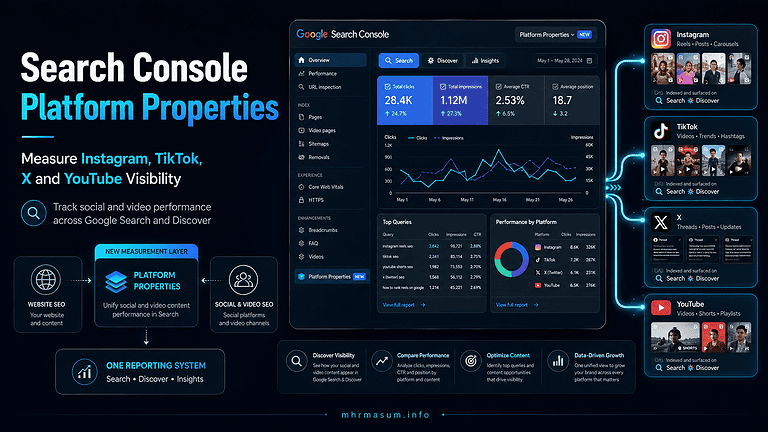Click the stacked layers icon in Platform Properties box
The width and height of the screenshot is (768, 432).
116,281
